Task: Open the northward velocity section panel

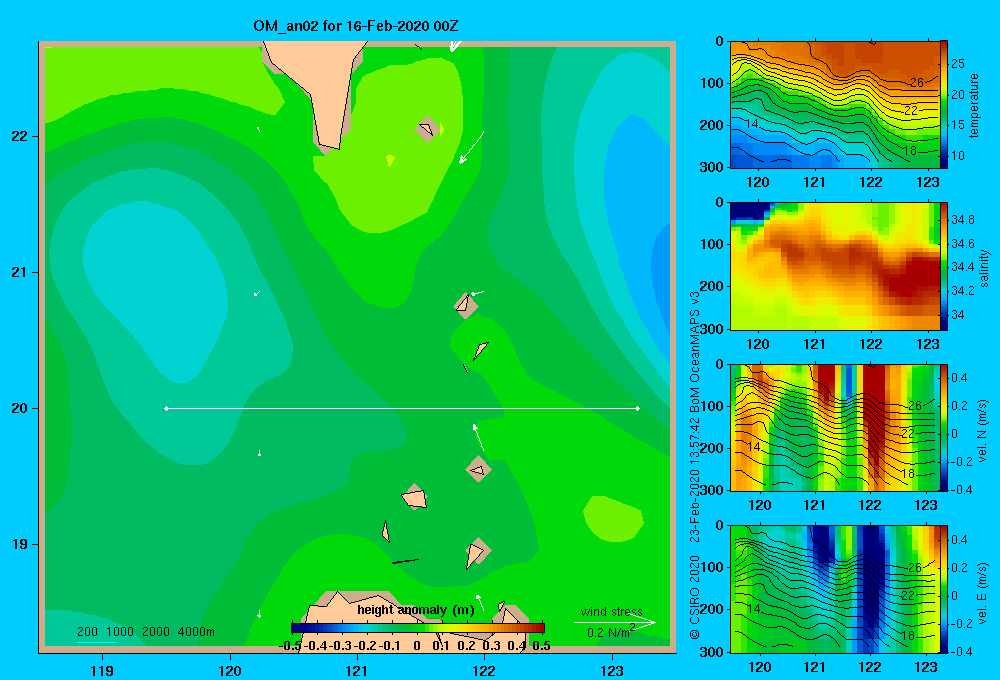Action: coord(835,427)
